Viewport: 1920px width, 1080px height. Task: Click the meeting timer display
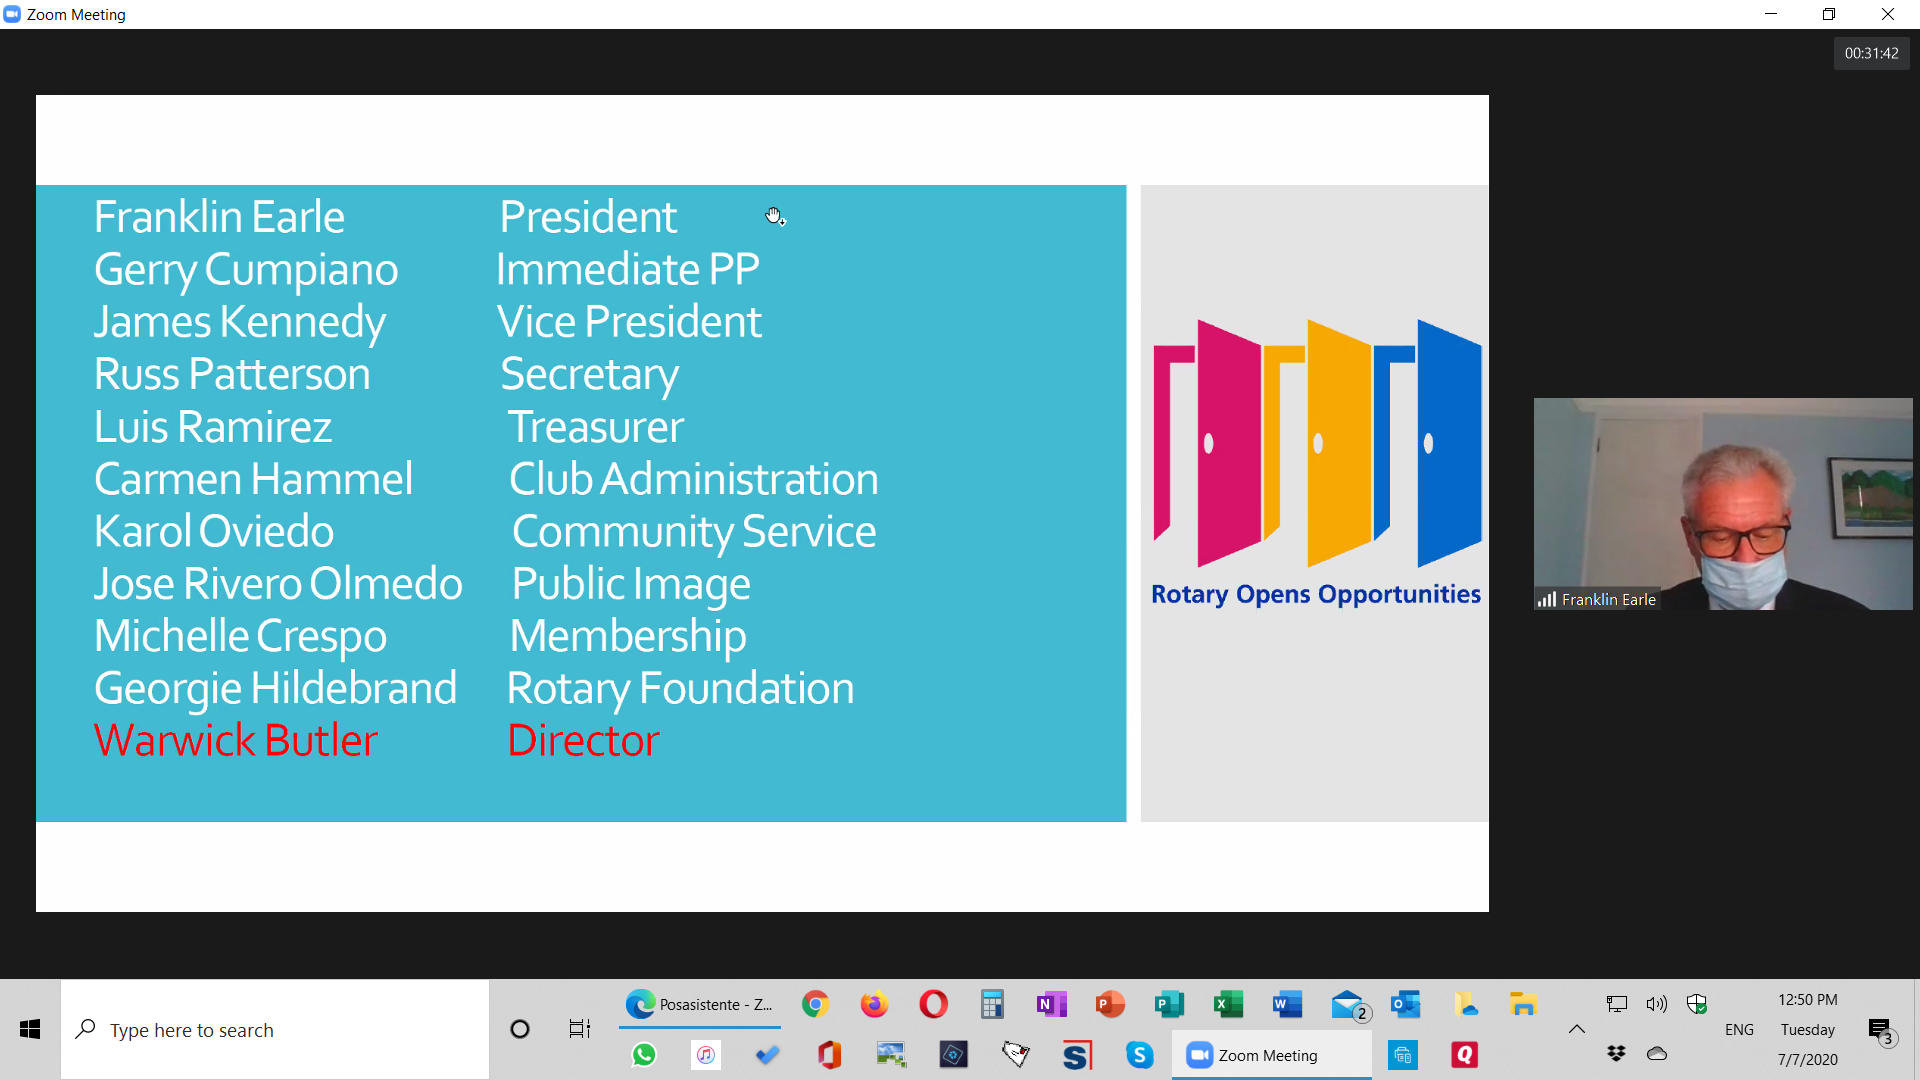click(1871, 53)
